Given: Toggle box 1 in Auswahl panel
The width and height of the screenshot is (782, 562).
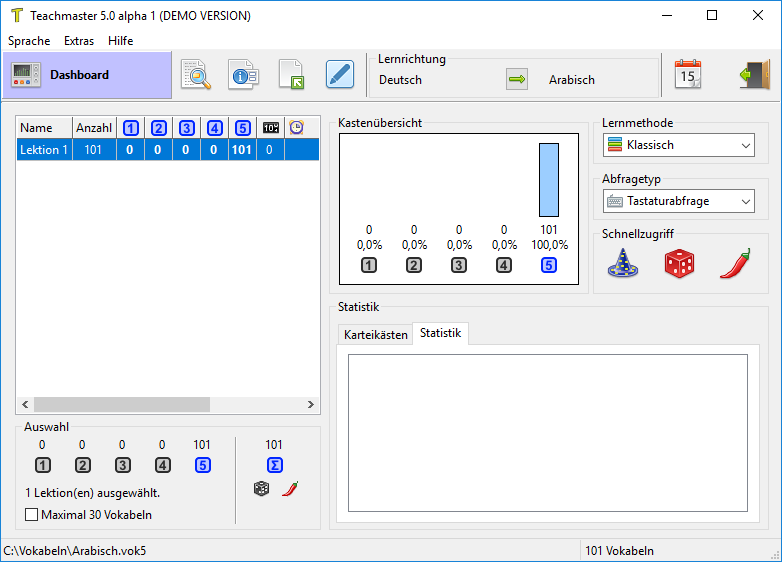Looking at the screenshot, I should click(x=42, y=465).
